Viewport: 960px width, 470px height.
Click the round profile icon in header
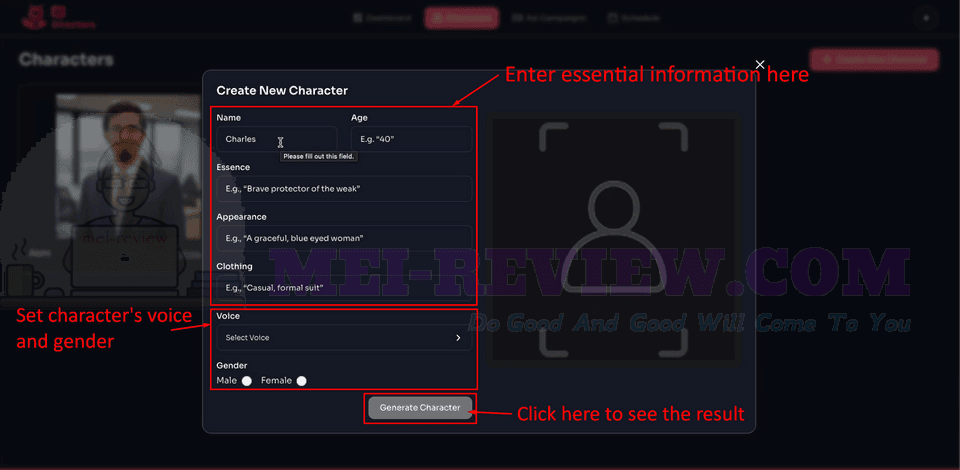(926, 18)
